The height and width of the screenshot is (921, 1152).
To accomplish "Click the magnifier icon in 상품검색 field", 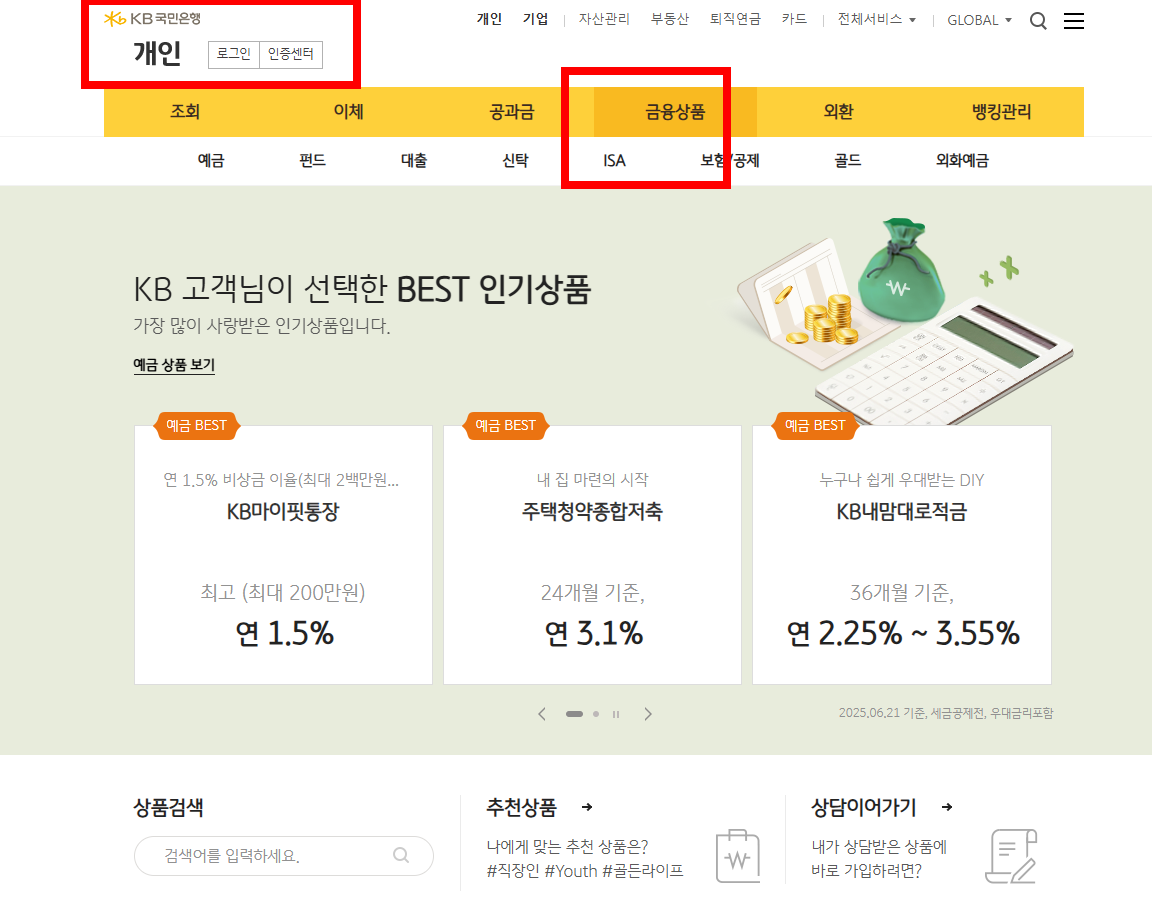I will 401,855.
